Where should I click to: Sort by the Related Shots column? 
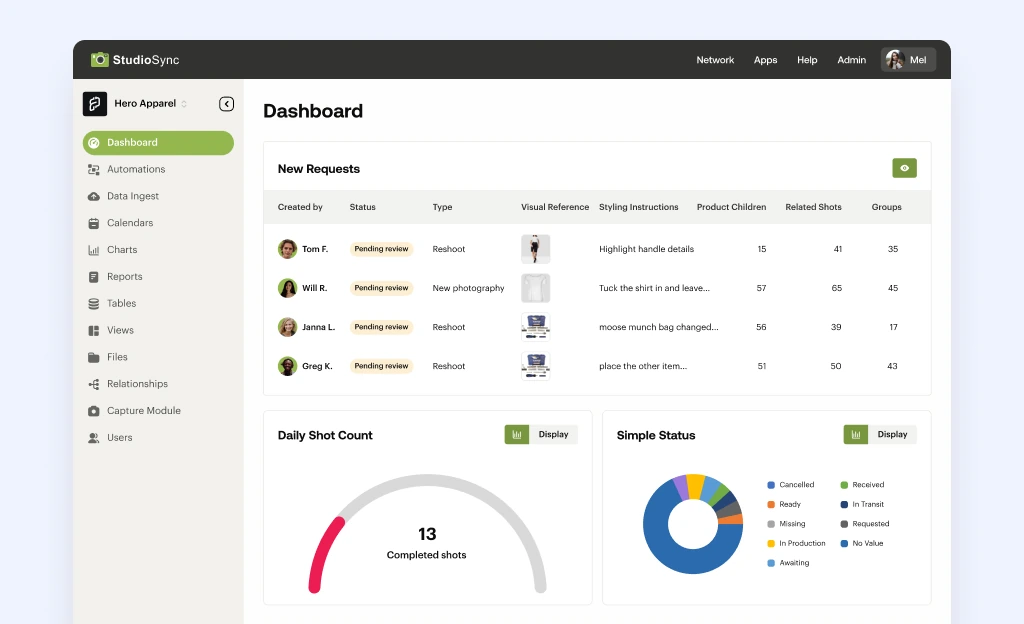(813, 207)
